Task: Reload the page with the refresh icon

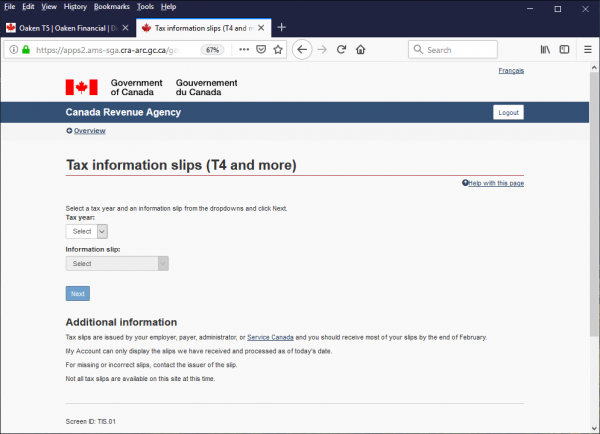Action: pyautogui.click(x=341, y=49)
